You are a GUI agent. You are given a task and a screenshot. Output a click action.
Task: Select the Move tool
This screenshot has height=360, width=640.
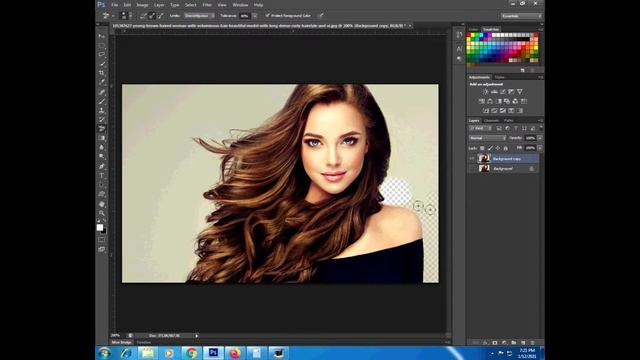(x=102, y=36)
